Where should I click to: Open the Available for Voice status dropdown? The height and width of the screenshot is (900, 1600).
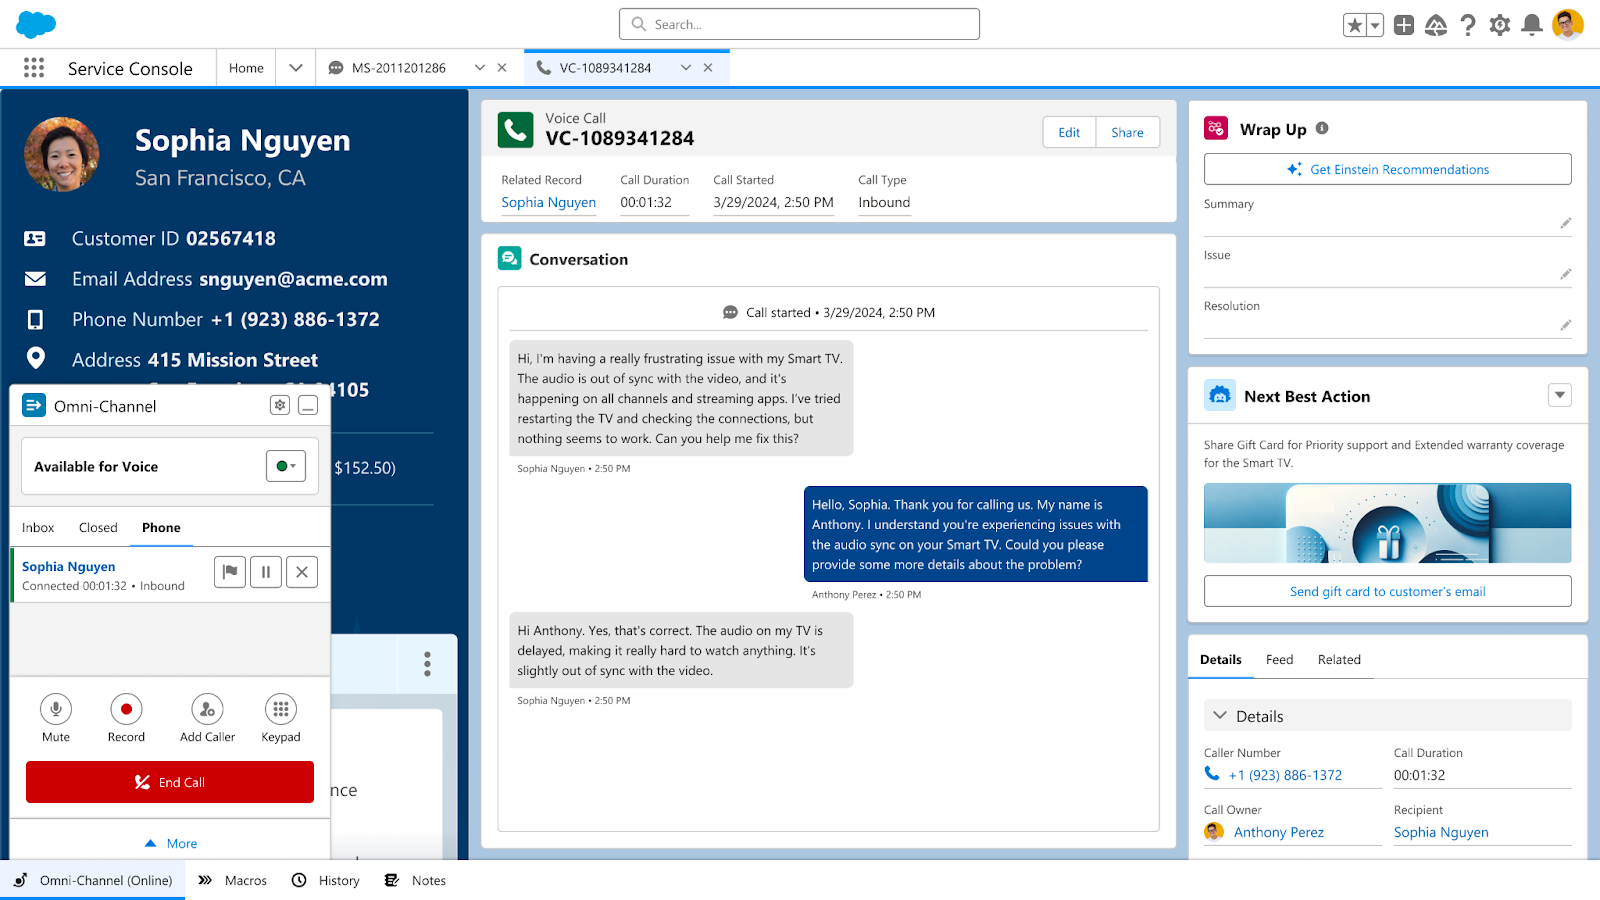(286, 465)
